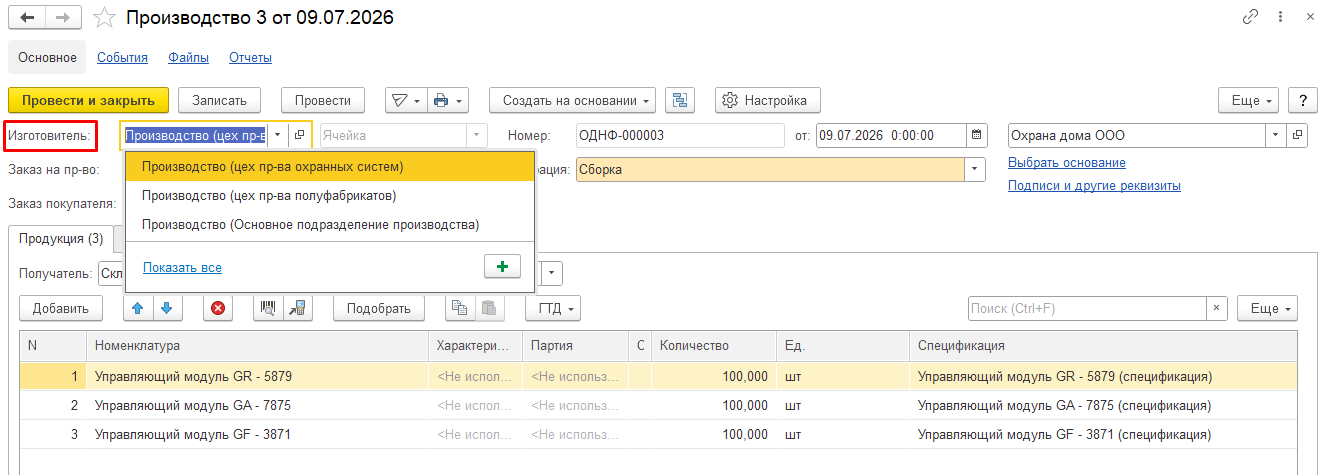This screenshot has height=475, width=1322.
Task: Open the Изготовитель field's selected item
Action: click(299, 135)
